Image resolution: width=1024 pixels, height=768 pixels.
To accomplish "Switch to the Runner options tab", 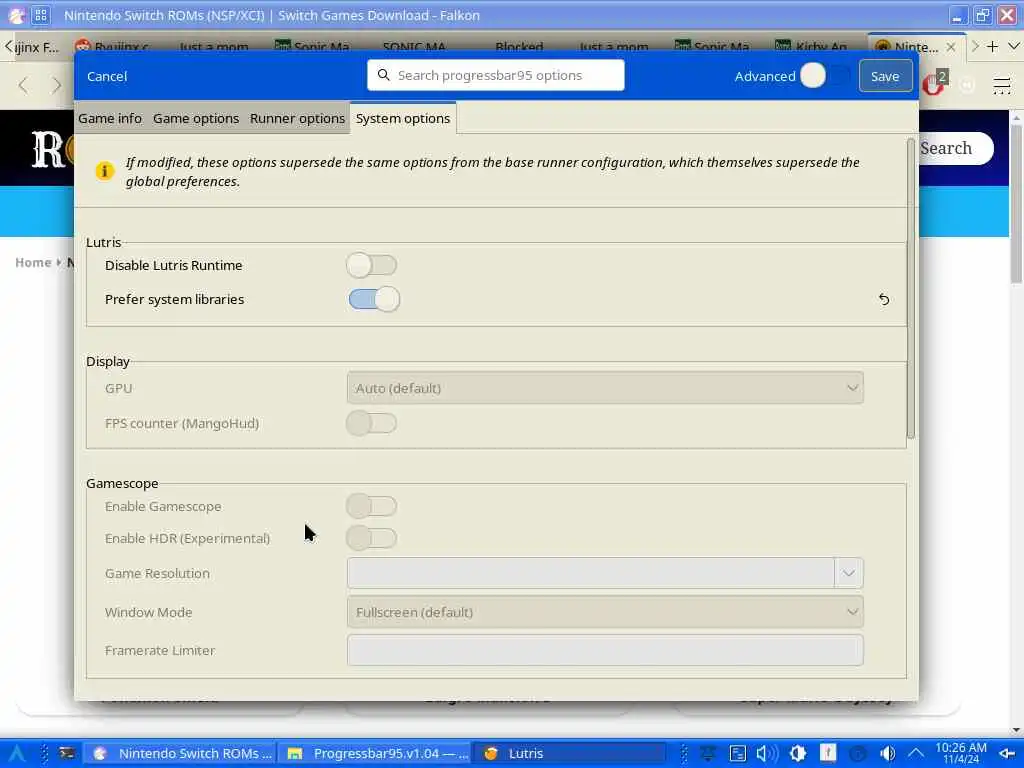I will (x=297, y=118).
